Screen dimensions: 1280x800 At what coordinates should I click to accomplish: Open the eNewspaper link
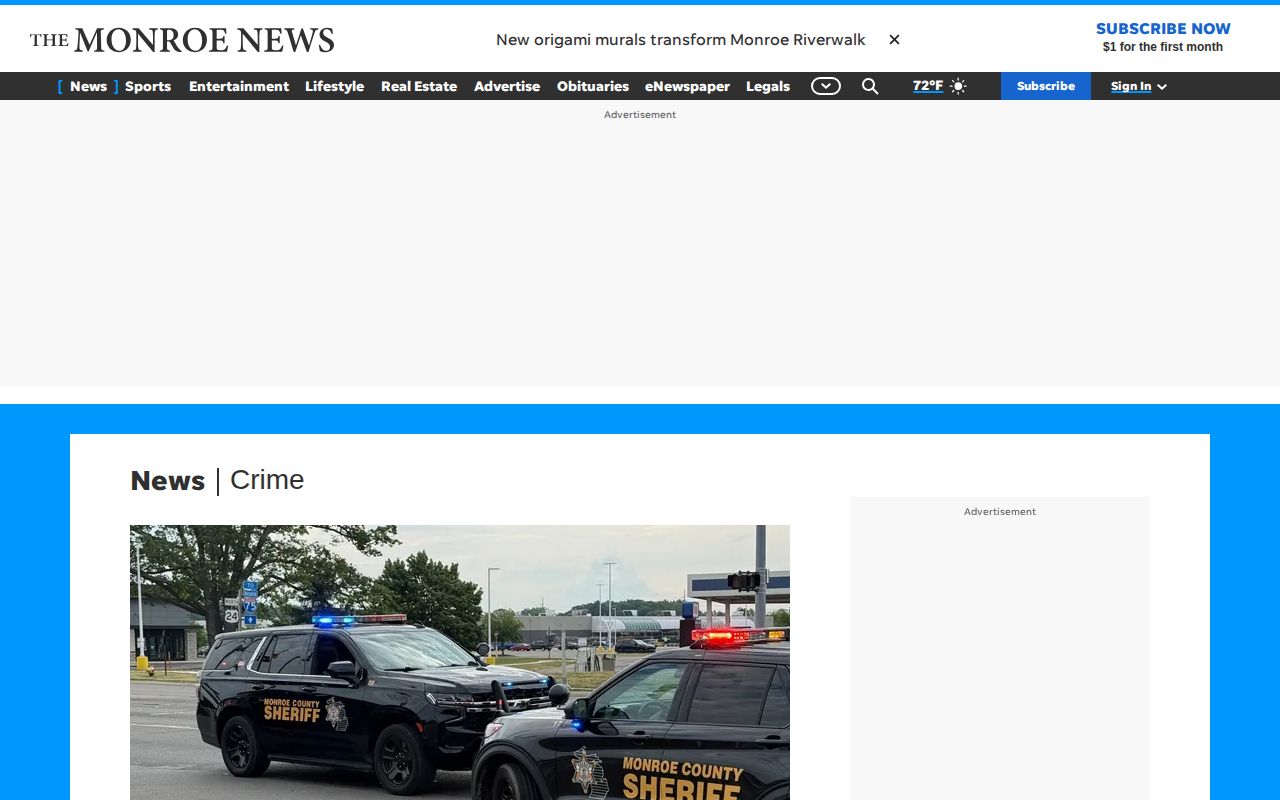coord(687,86)
